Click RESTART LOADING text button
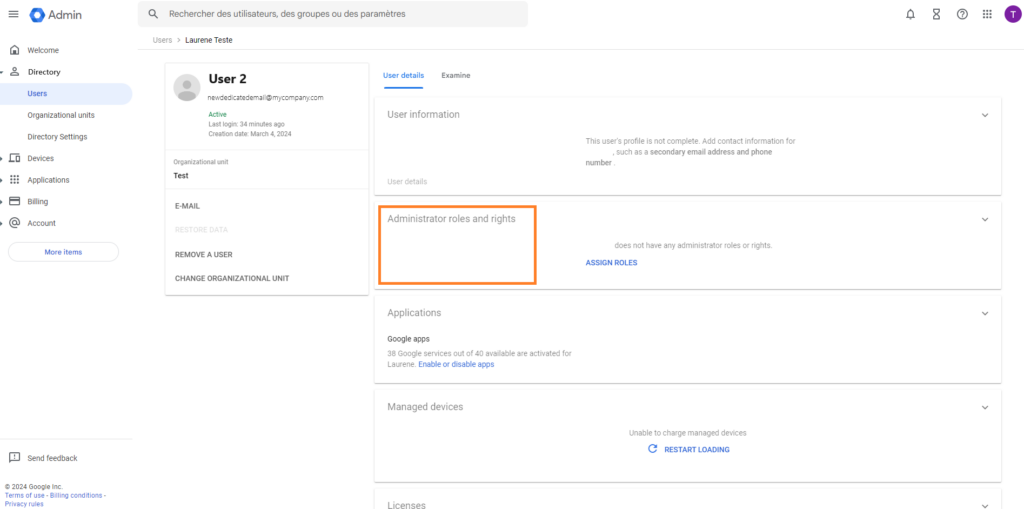This screenshot has height=509, width=1024. tap(697, 450)
